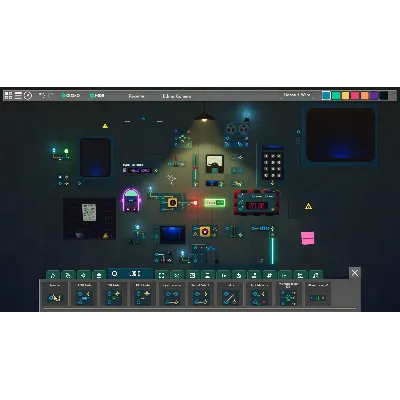Image resolution: width=400 pixels, height=400 pixels.
Task: Open the fullscreen frame palette tab
Action: click(x=162, y=275)
